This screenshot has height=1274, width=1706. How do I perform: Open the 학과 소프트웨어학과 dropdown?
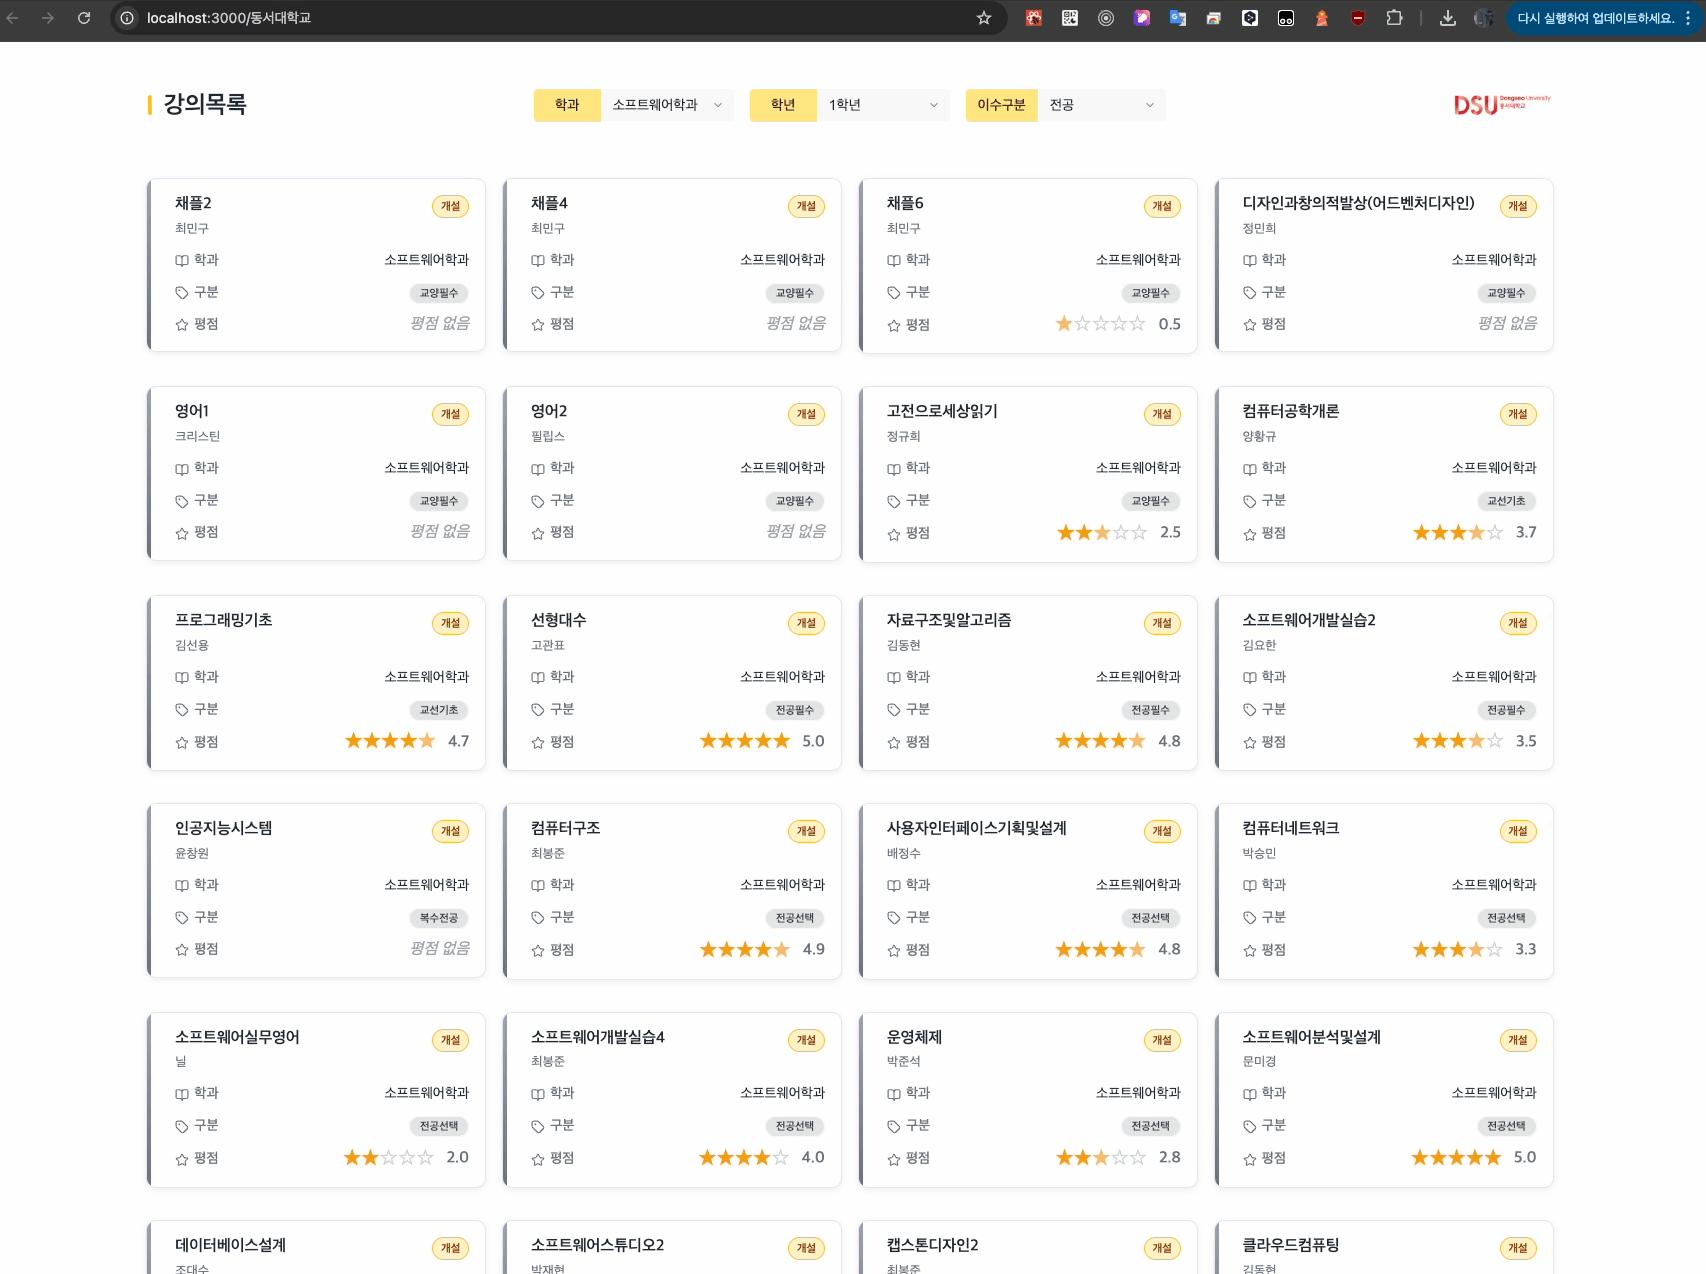click(x=666, y=105)
